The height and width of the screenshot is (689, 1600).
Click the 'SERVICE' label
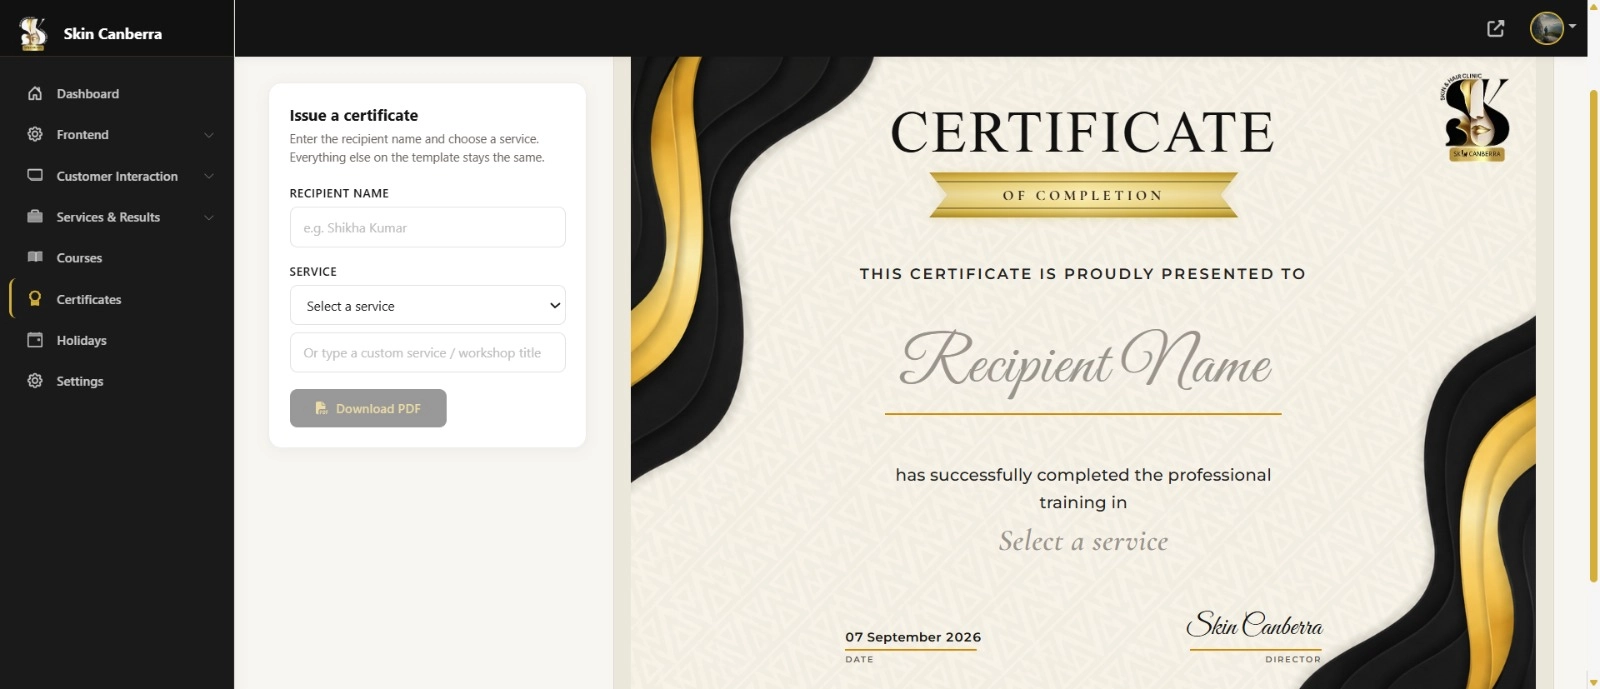pyautogui.click(x=313, y=271)
